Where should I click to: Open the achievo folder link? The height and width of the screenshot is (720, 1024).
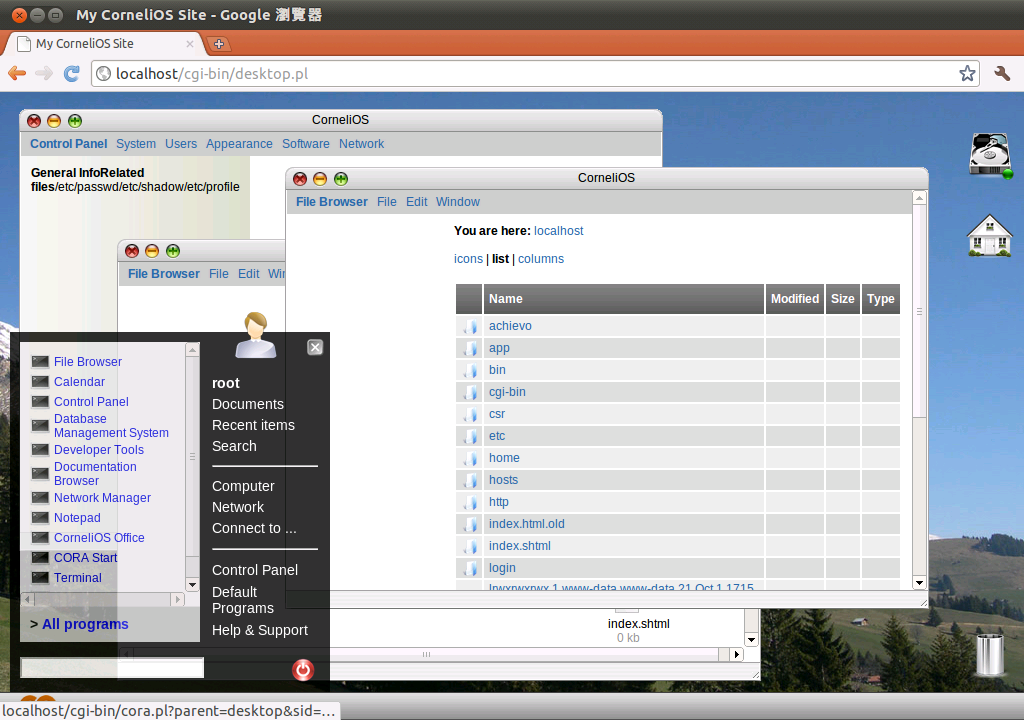click(x=510, y=326)
